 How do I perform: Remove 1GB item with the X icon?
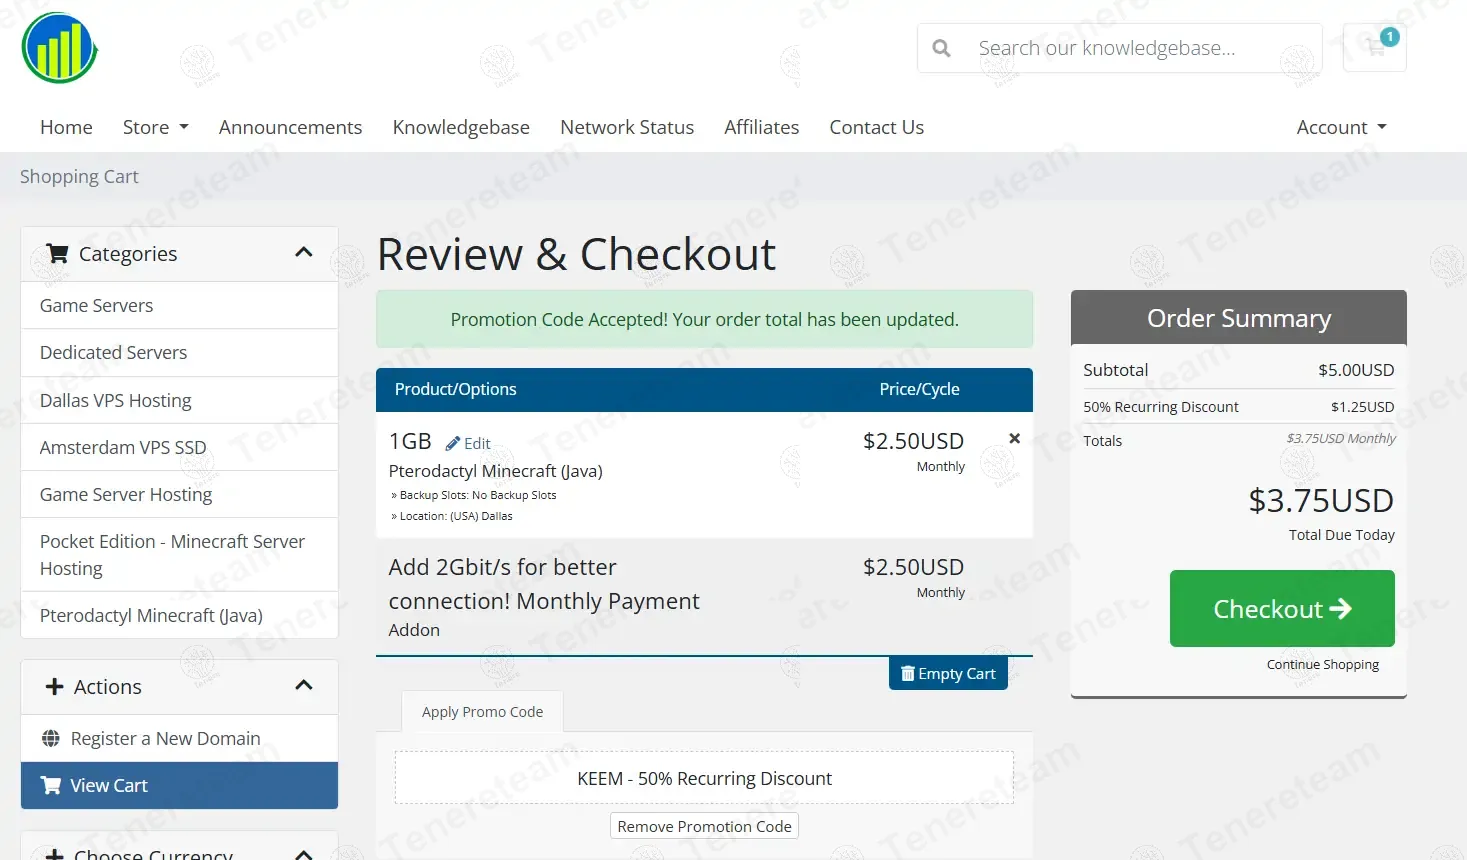coord(1014,439)
